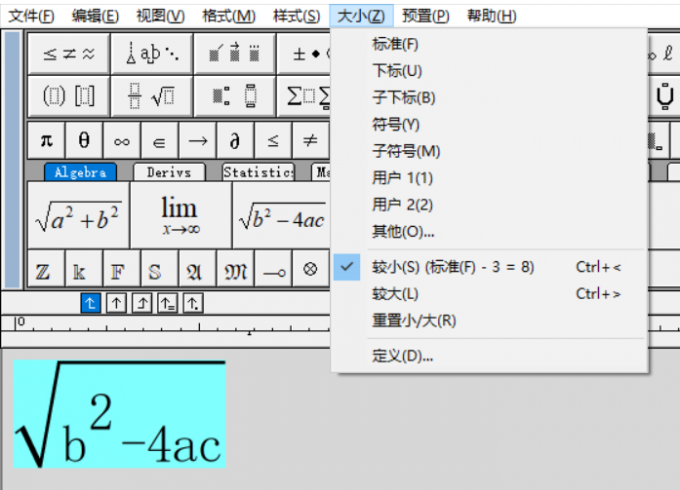The image size is (680, 490).
Task: Insert the less-than-or-equal symbol in small bar
Action: coord(273,140)
